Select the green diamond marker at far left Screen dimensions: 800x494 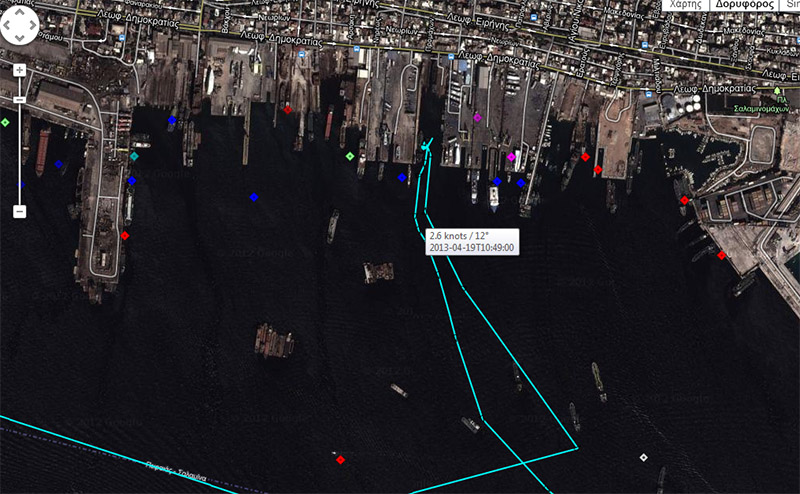(5, 122)
